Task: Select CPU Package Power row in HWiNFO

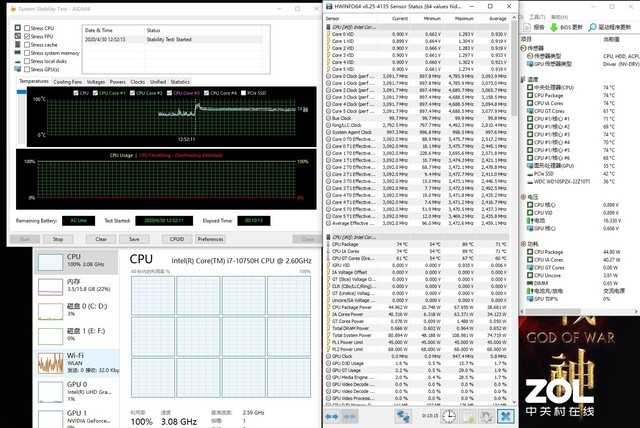Action: coord(417,307)
